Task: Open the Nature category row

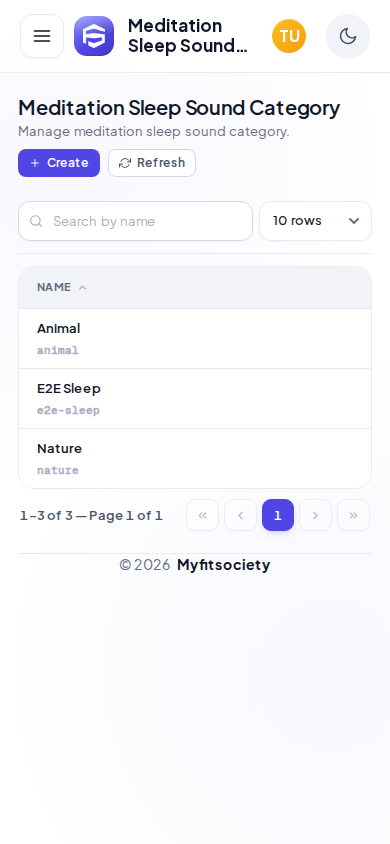Action: coord(195,459)
